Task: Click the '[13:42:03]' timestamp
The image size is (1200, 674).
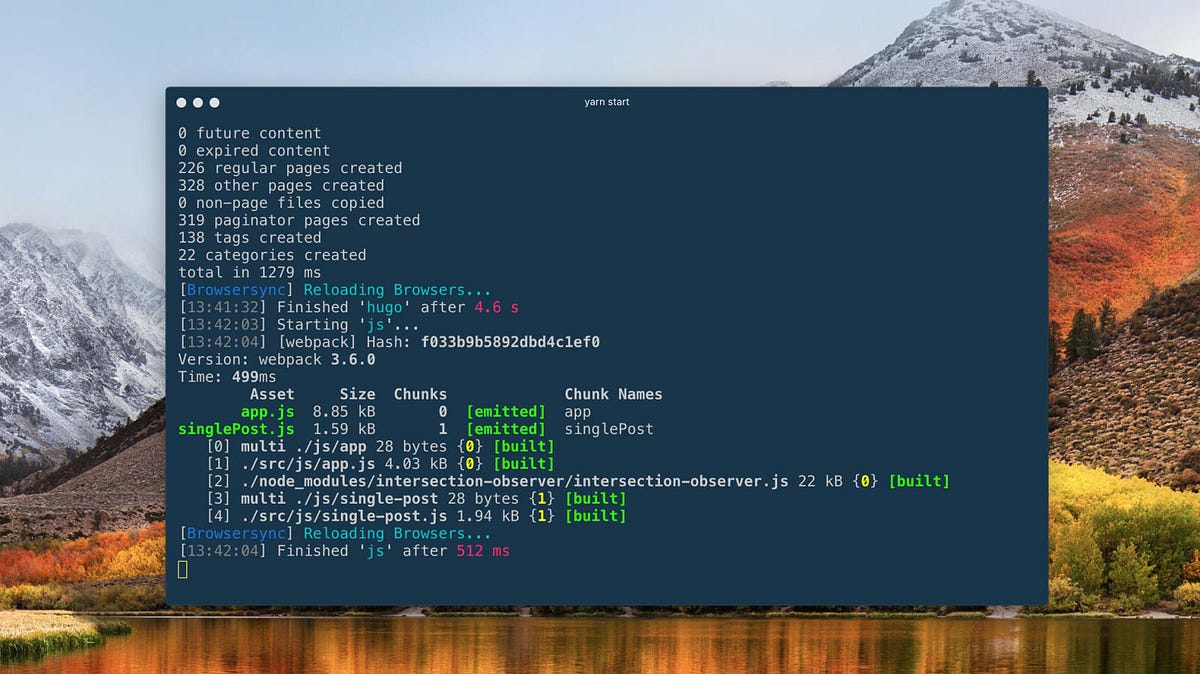Action: click(223, 325)
